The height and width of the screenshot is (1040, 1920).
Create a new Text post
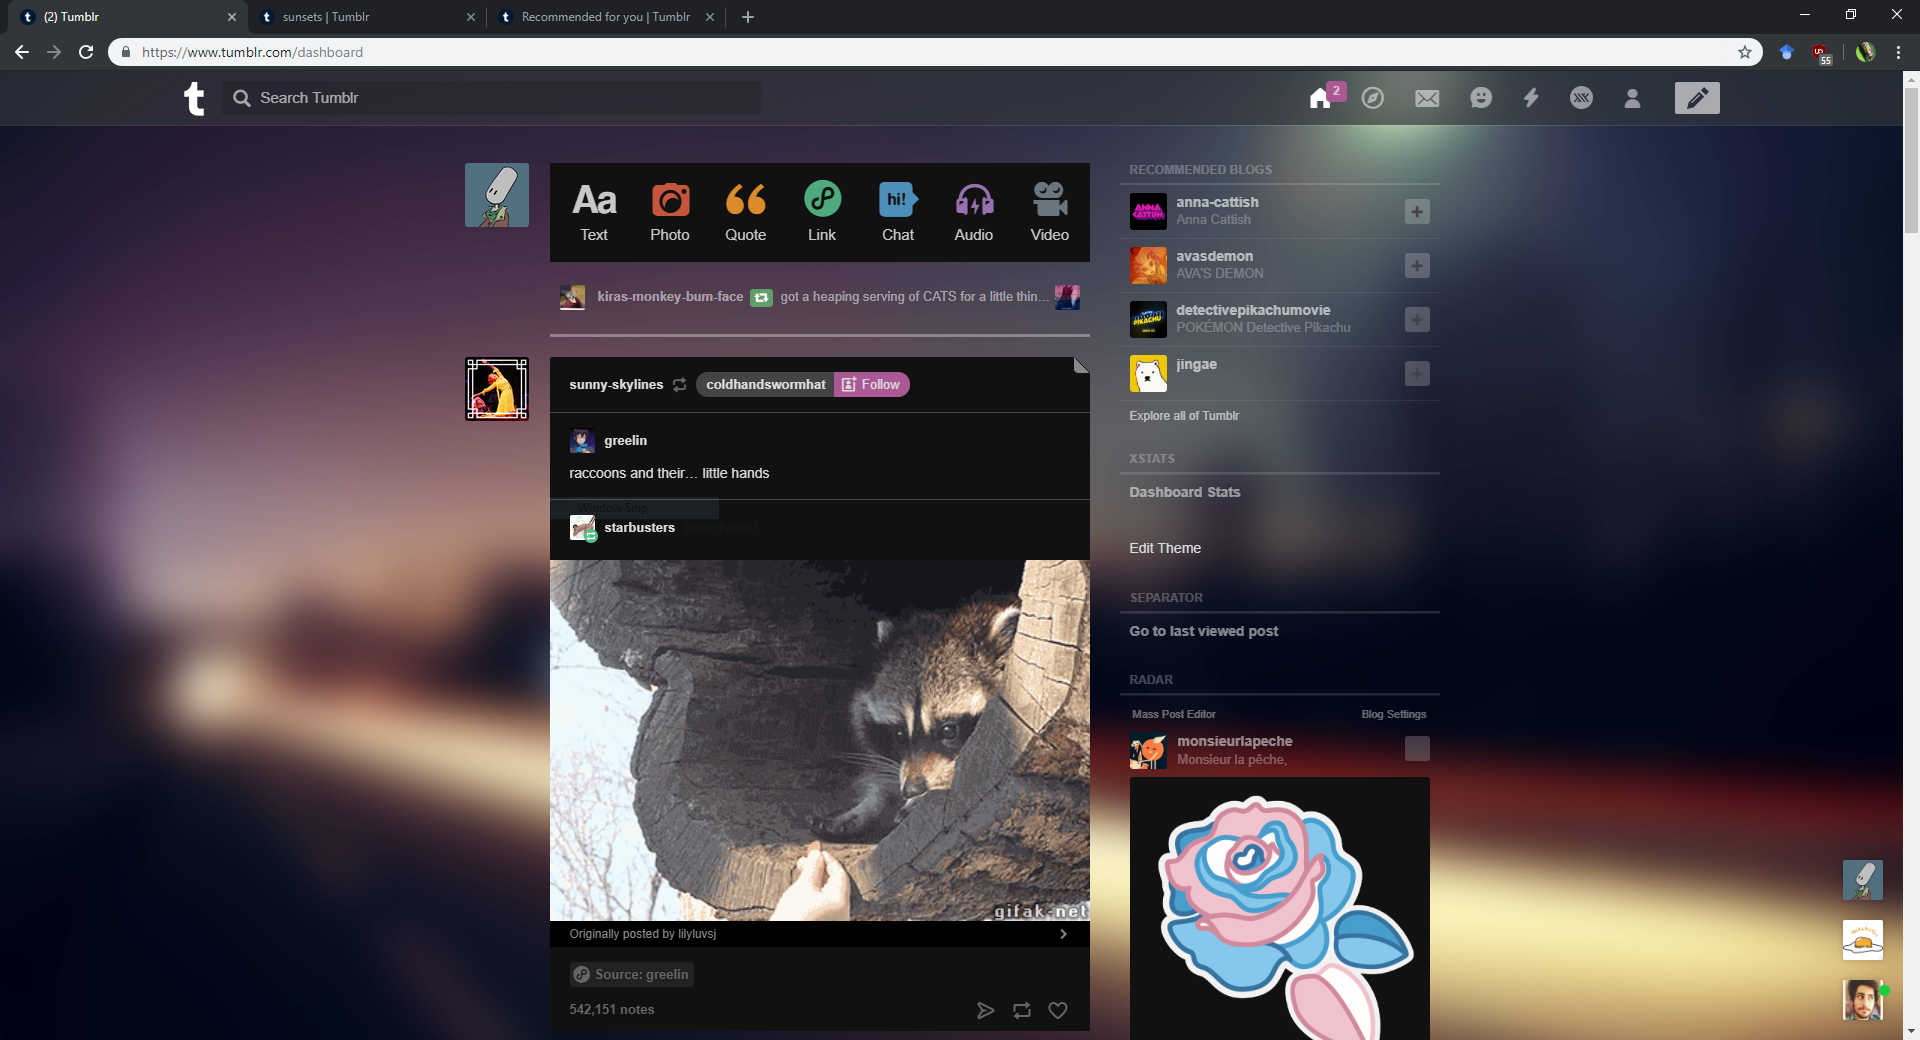coord(594,212)
